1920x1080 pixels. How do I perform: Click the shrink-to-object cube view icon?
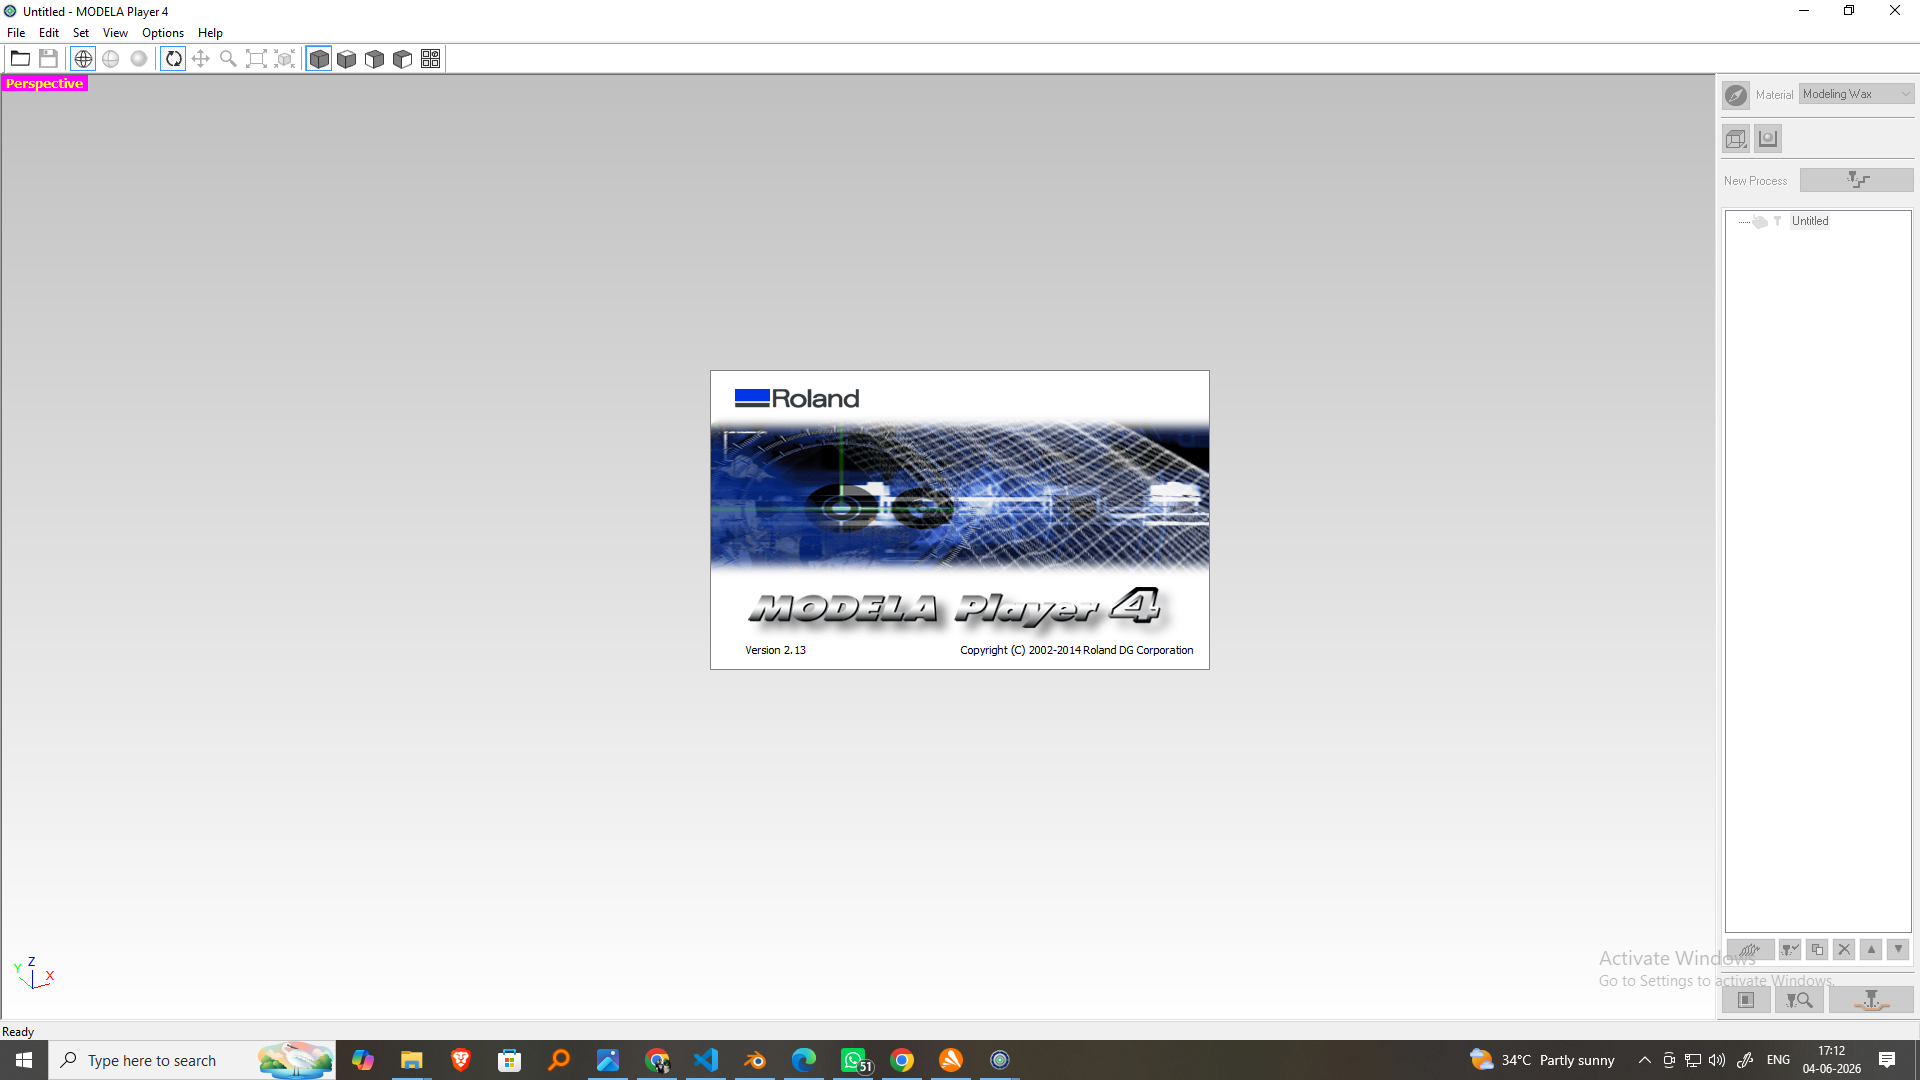[x=285, y=59]
